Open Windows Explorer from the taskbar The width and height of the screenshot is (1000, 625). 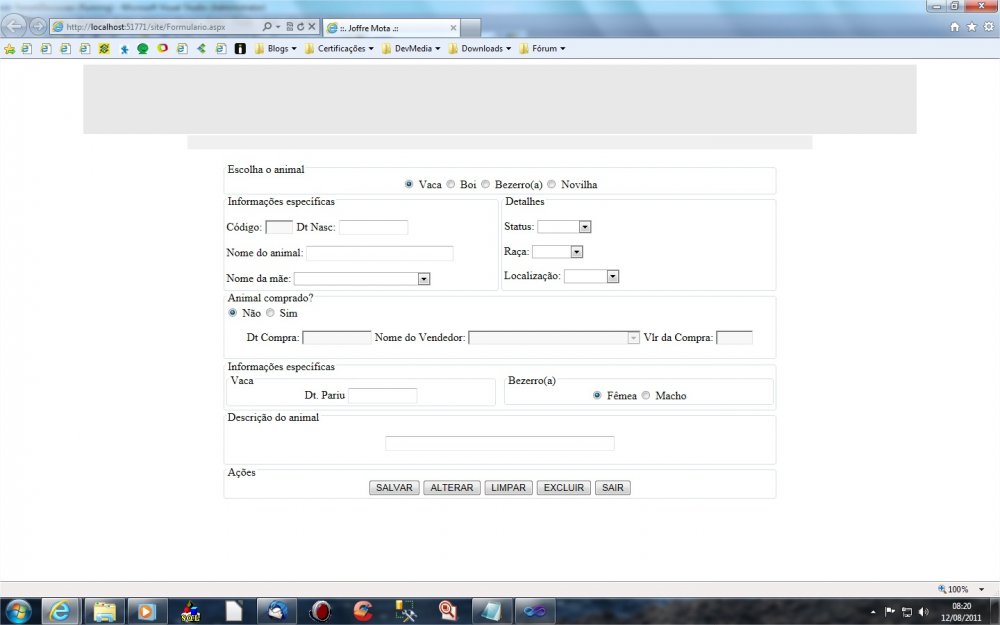click(104, 610)
